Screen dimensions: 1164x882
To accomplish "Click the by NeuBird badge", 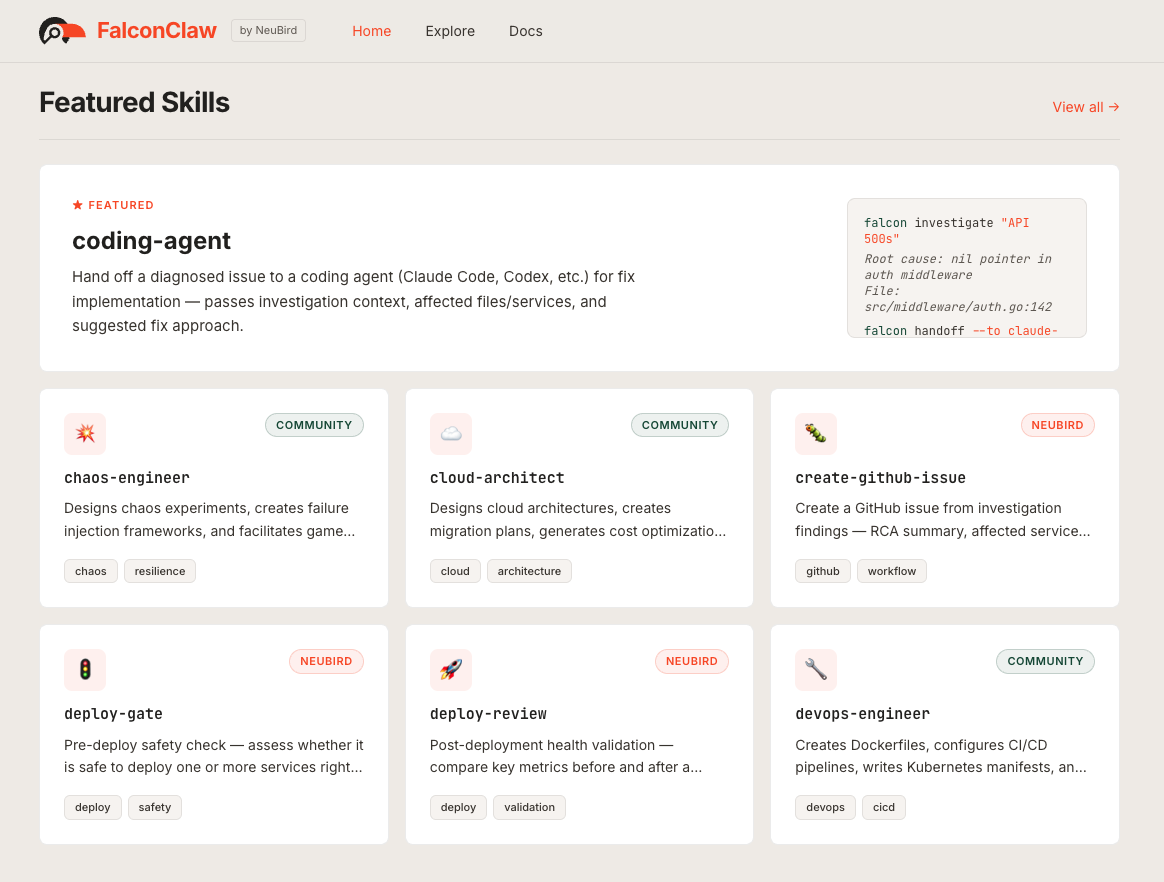I will (268, 31).
